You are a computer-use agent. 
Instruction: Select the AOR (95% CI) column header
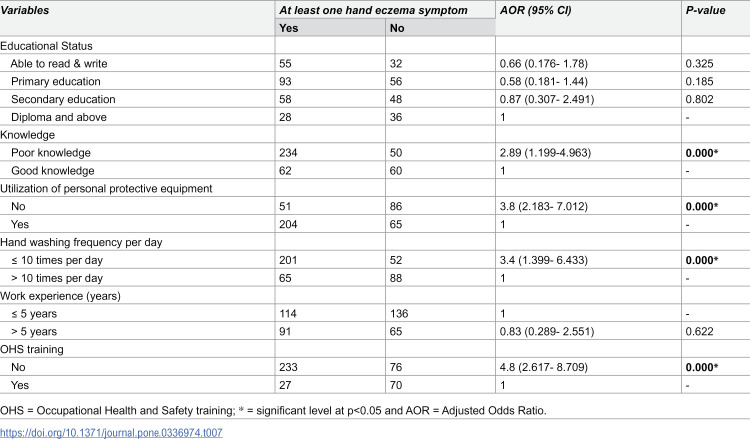click(535, 11)
